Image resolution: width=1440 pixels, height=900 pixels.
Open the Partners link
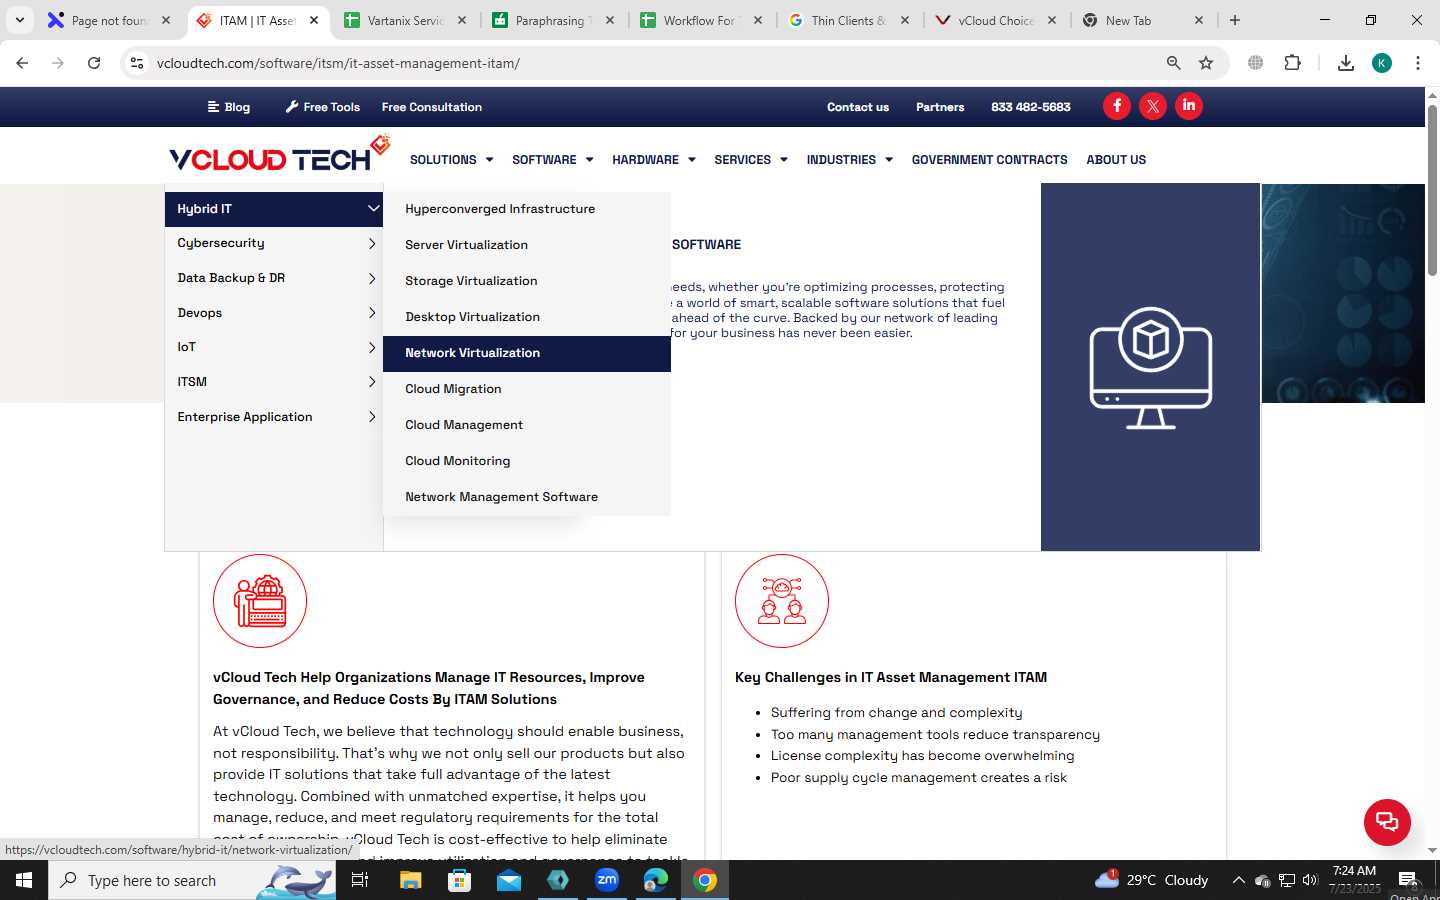point(940,107)
